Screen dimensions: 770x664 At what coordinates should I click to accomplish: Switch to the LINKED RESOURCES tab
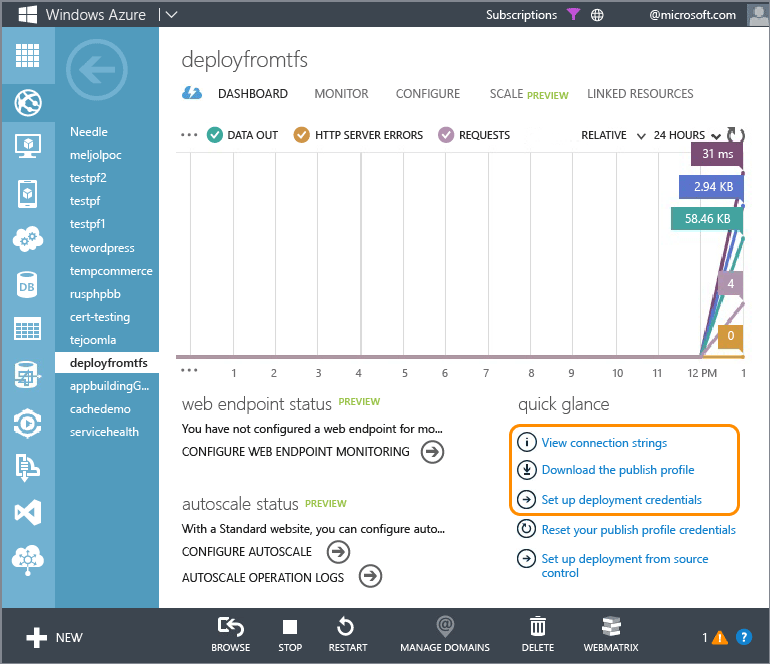[640, 93]
